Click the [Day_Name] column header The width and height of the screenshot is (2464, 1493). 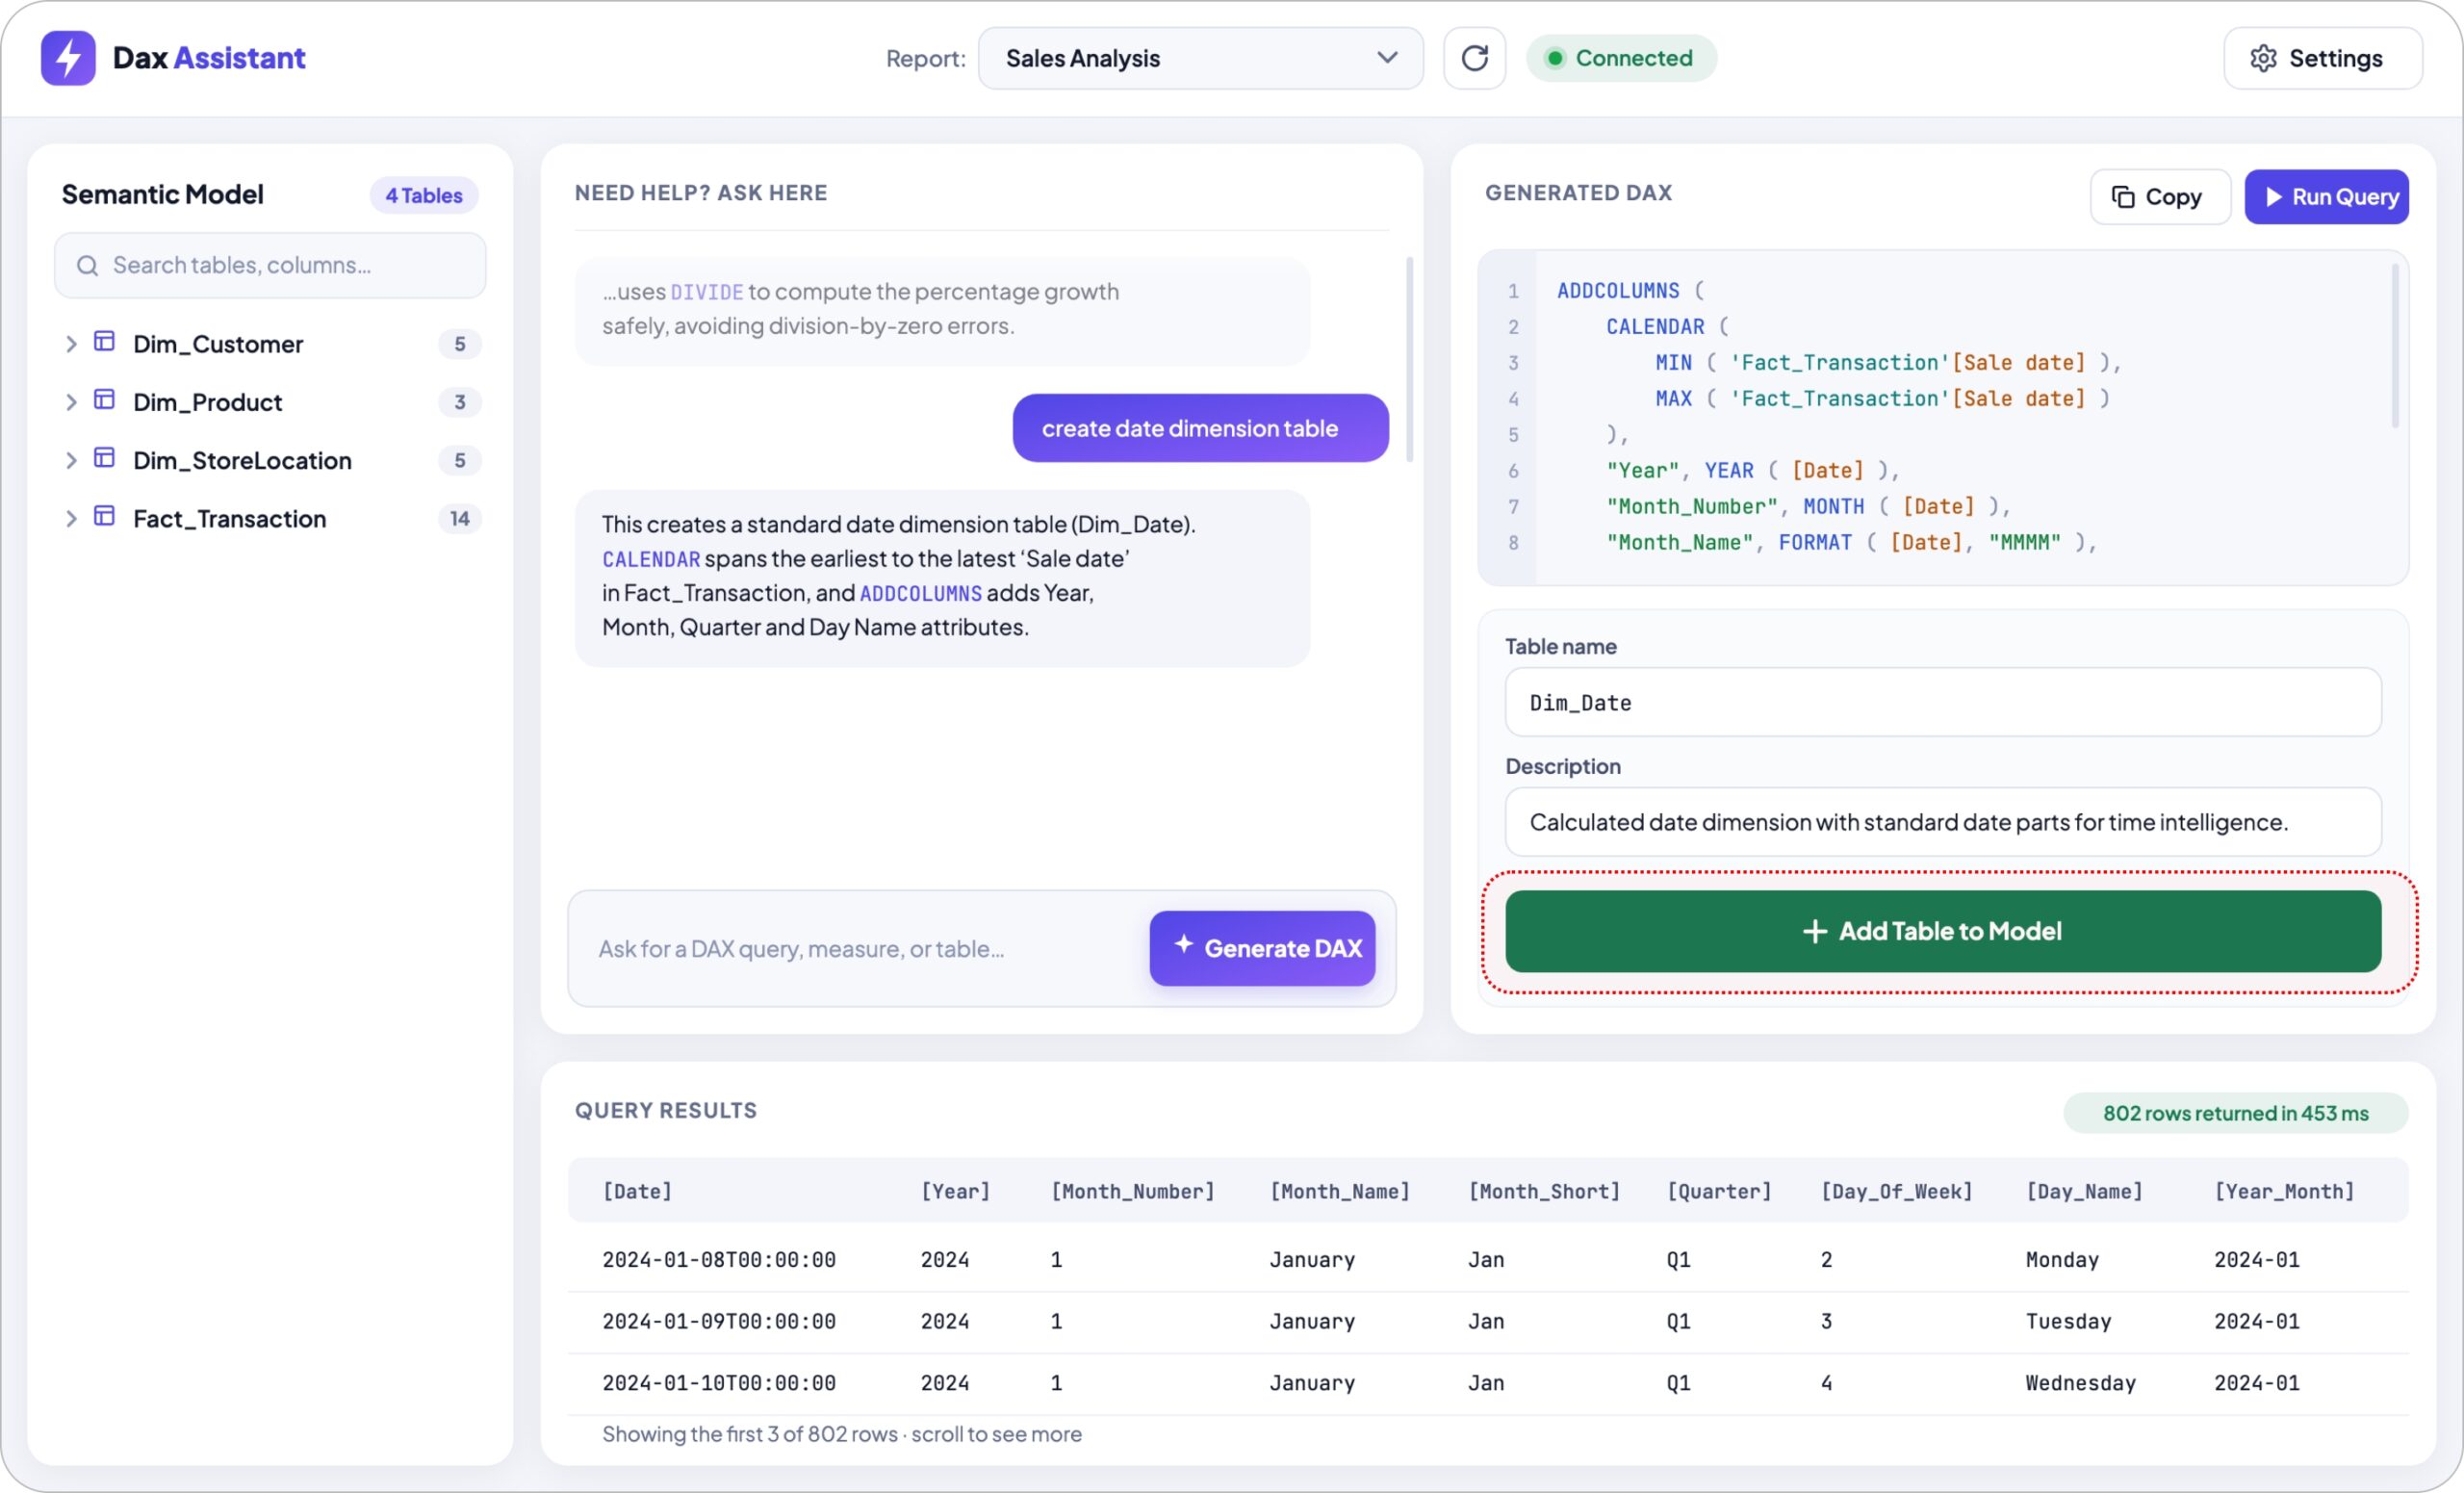(x=2084, y=1191)
